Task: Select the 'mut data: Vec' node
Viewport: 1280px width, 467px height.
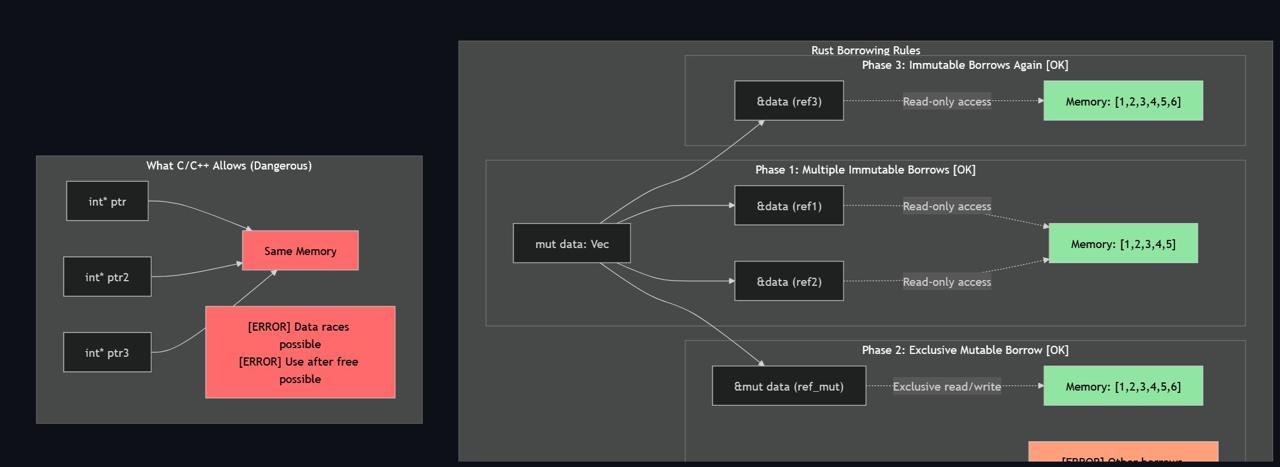Action: pyautogui.click(x=572, y=244)
